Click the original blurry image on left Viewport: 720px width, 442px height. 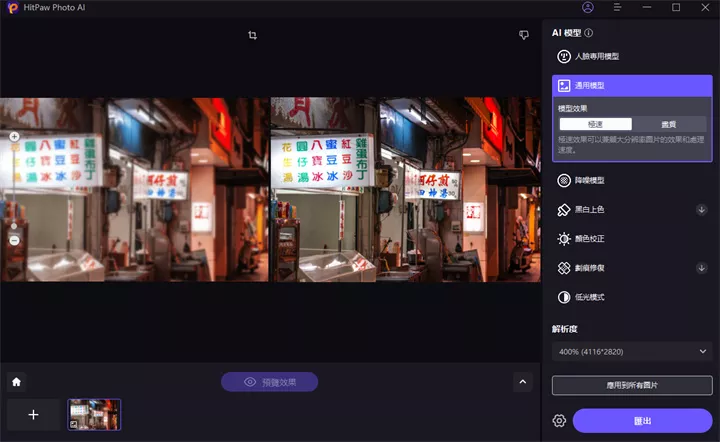click(135, 190)
